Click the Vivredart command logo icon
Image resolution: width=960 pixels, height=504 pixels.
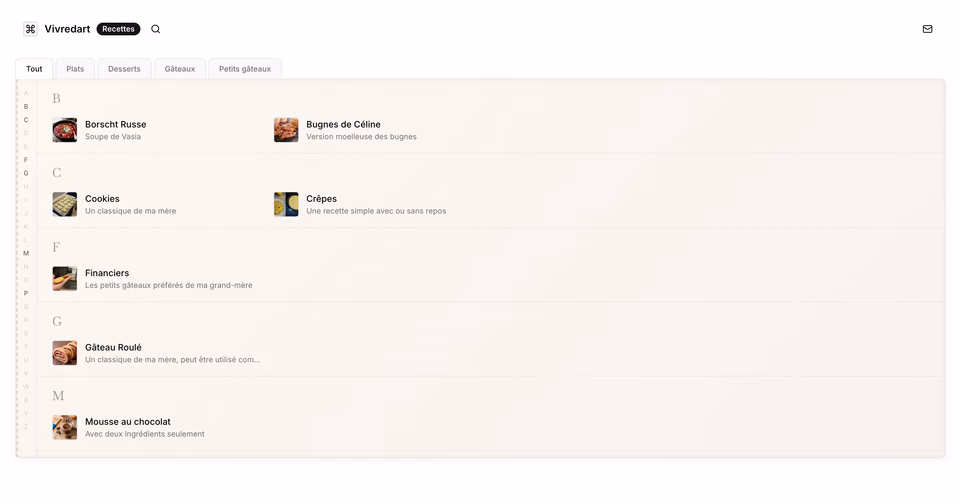[x=30, y=29]
